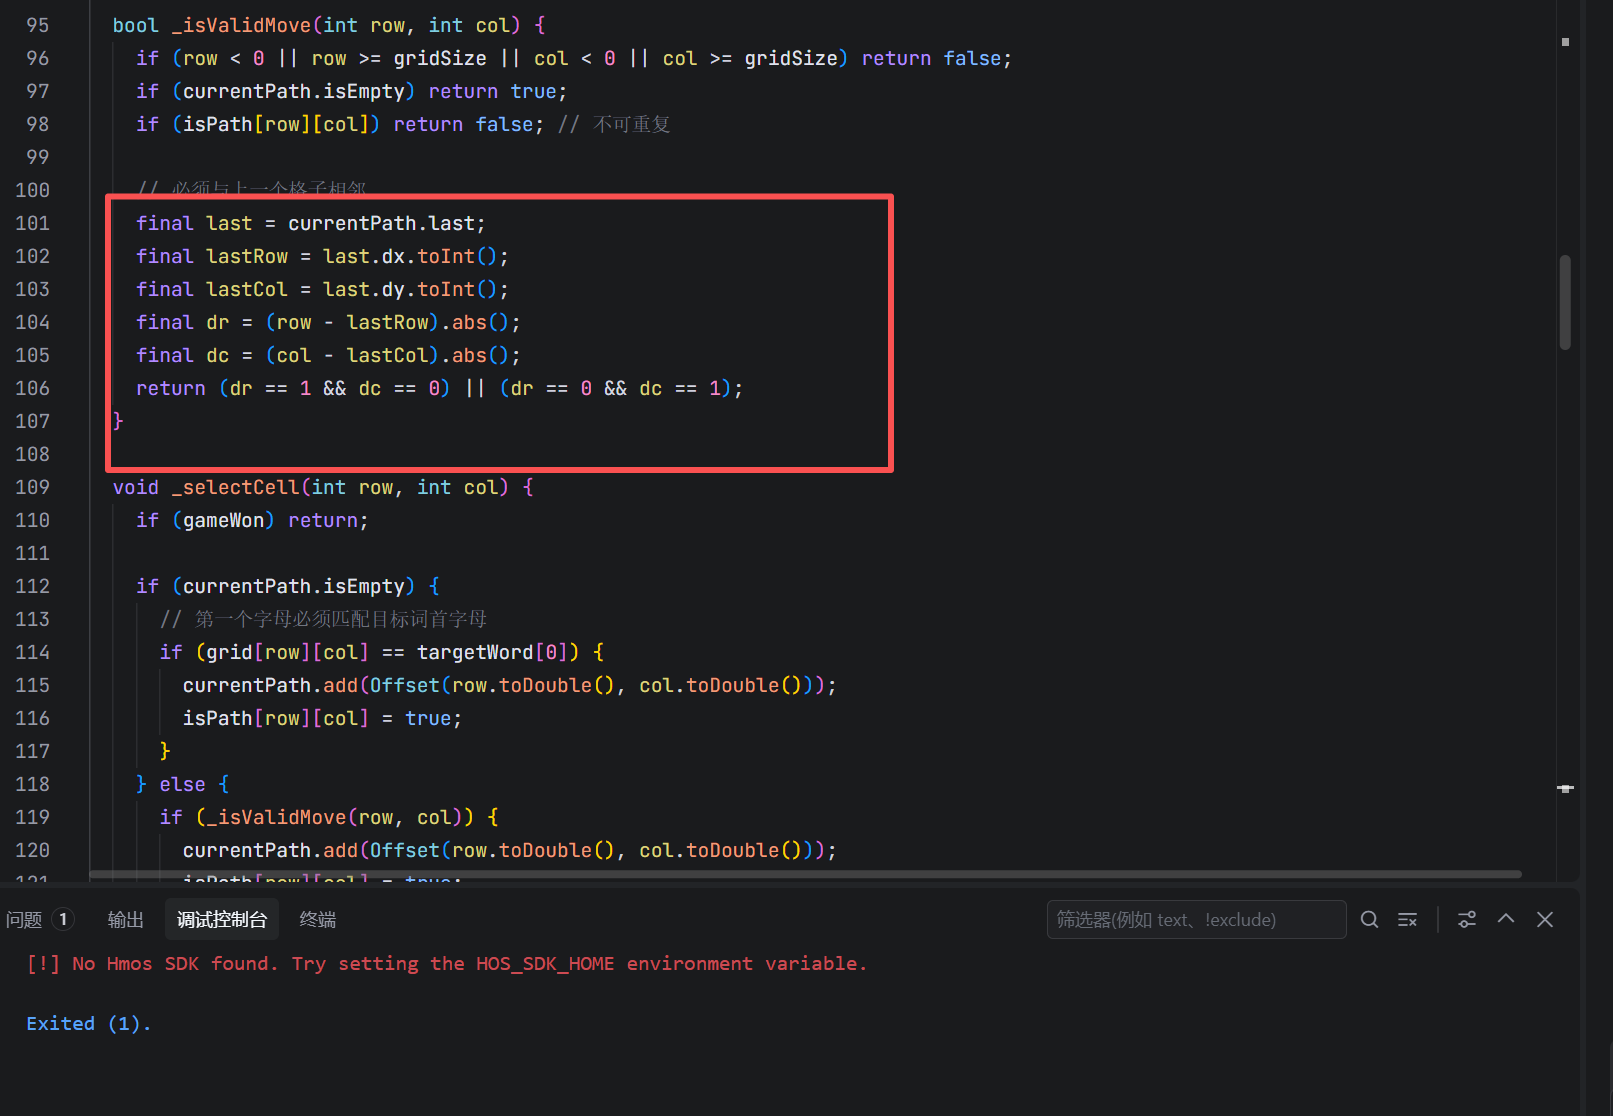Click the comment on line 113

pos(323,619)
